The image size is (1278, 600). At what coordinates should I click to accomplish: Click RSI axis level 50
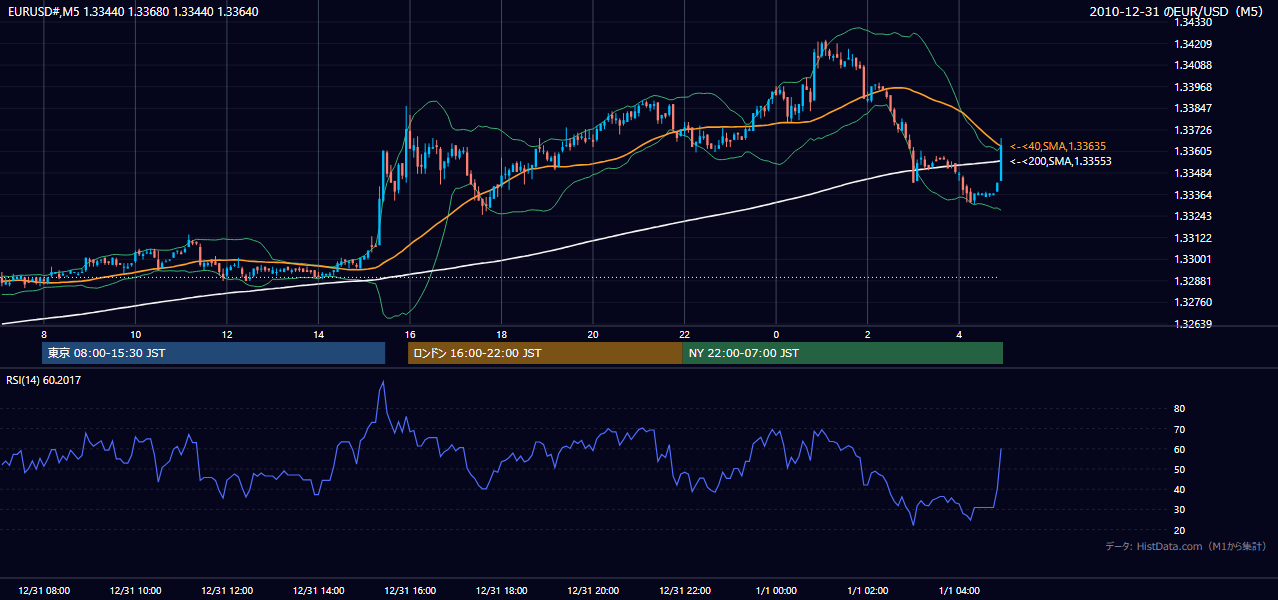coord(1179,469)
